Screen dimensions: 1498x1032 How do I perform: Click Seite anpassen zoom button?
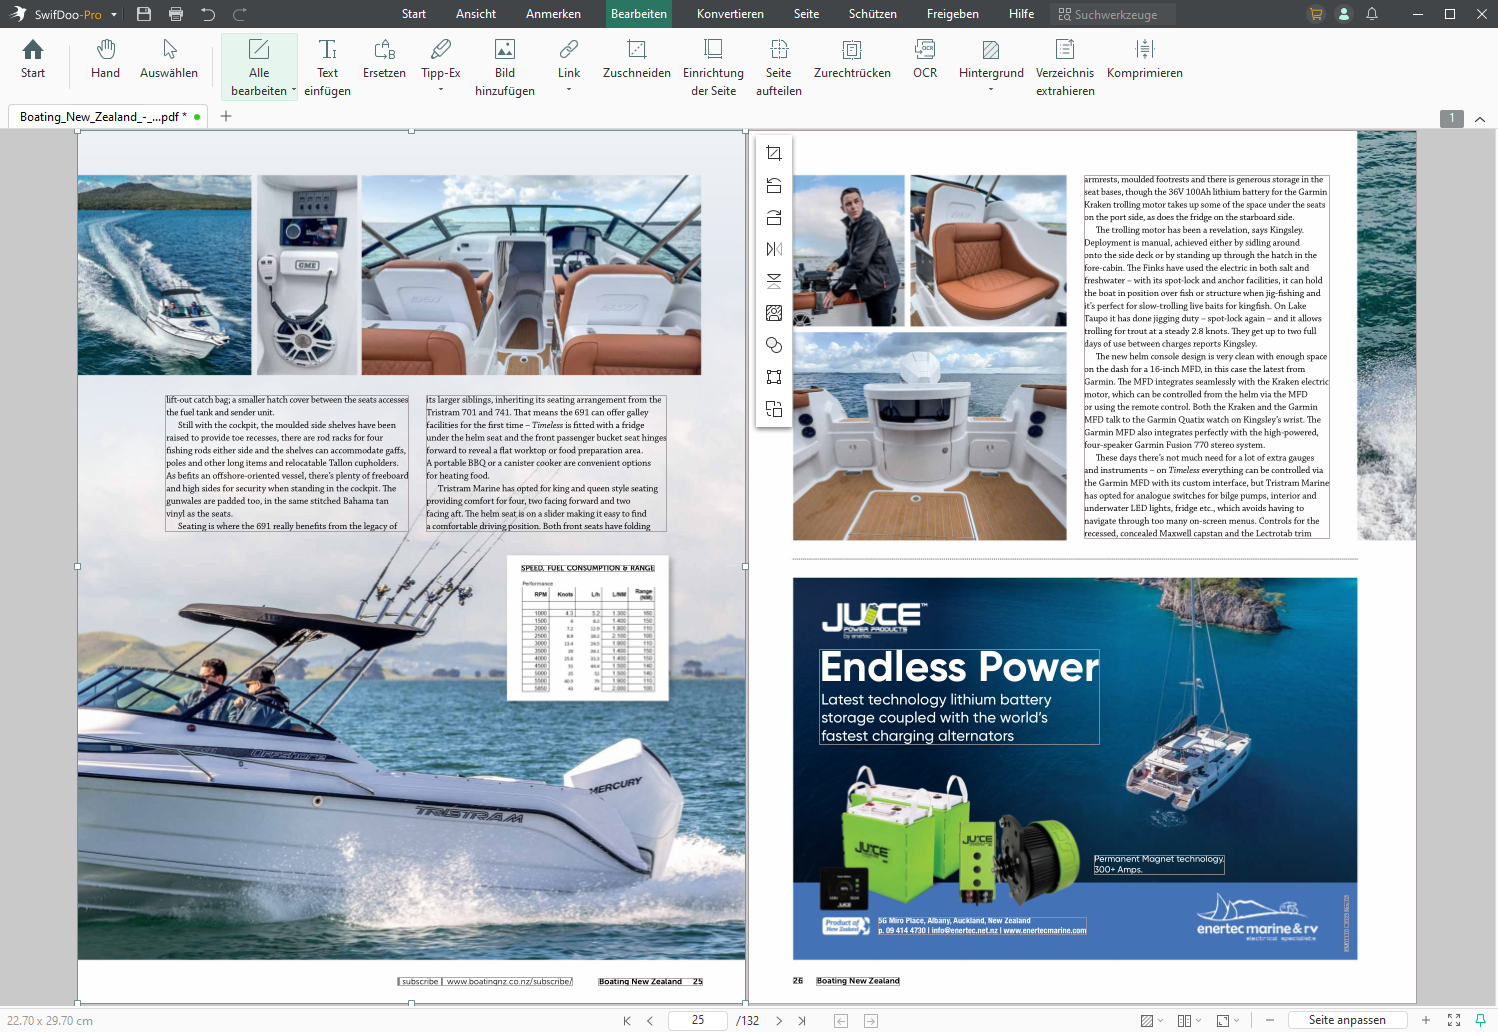[1347, 1020]
